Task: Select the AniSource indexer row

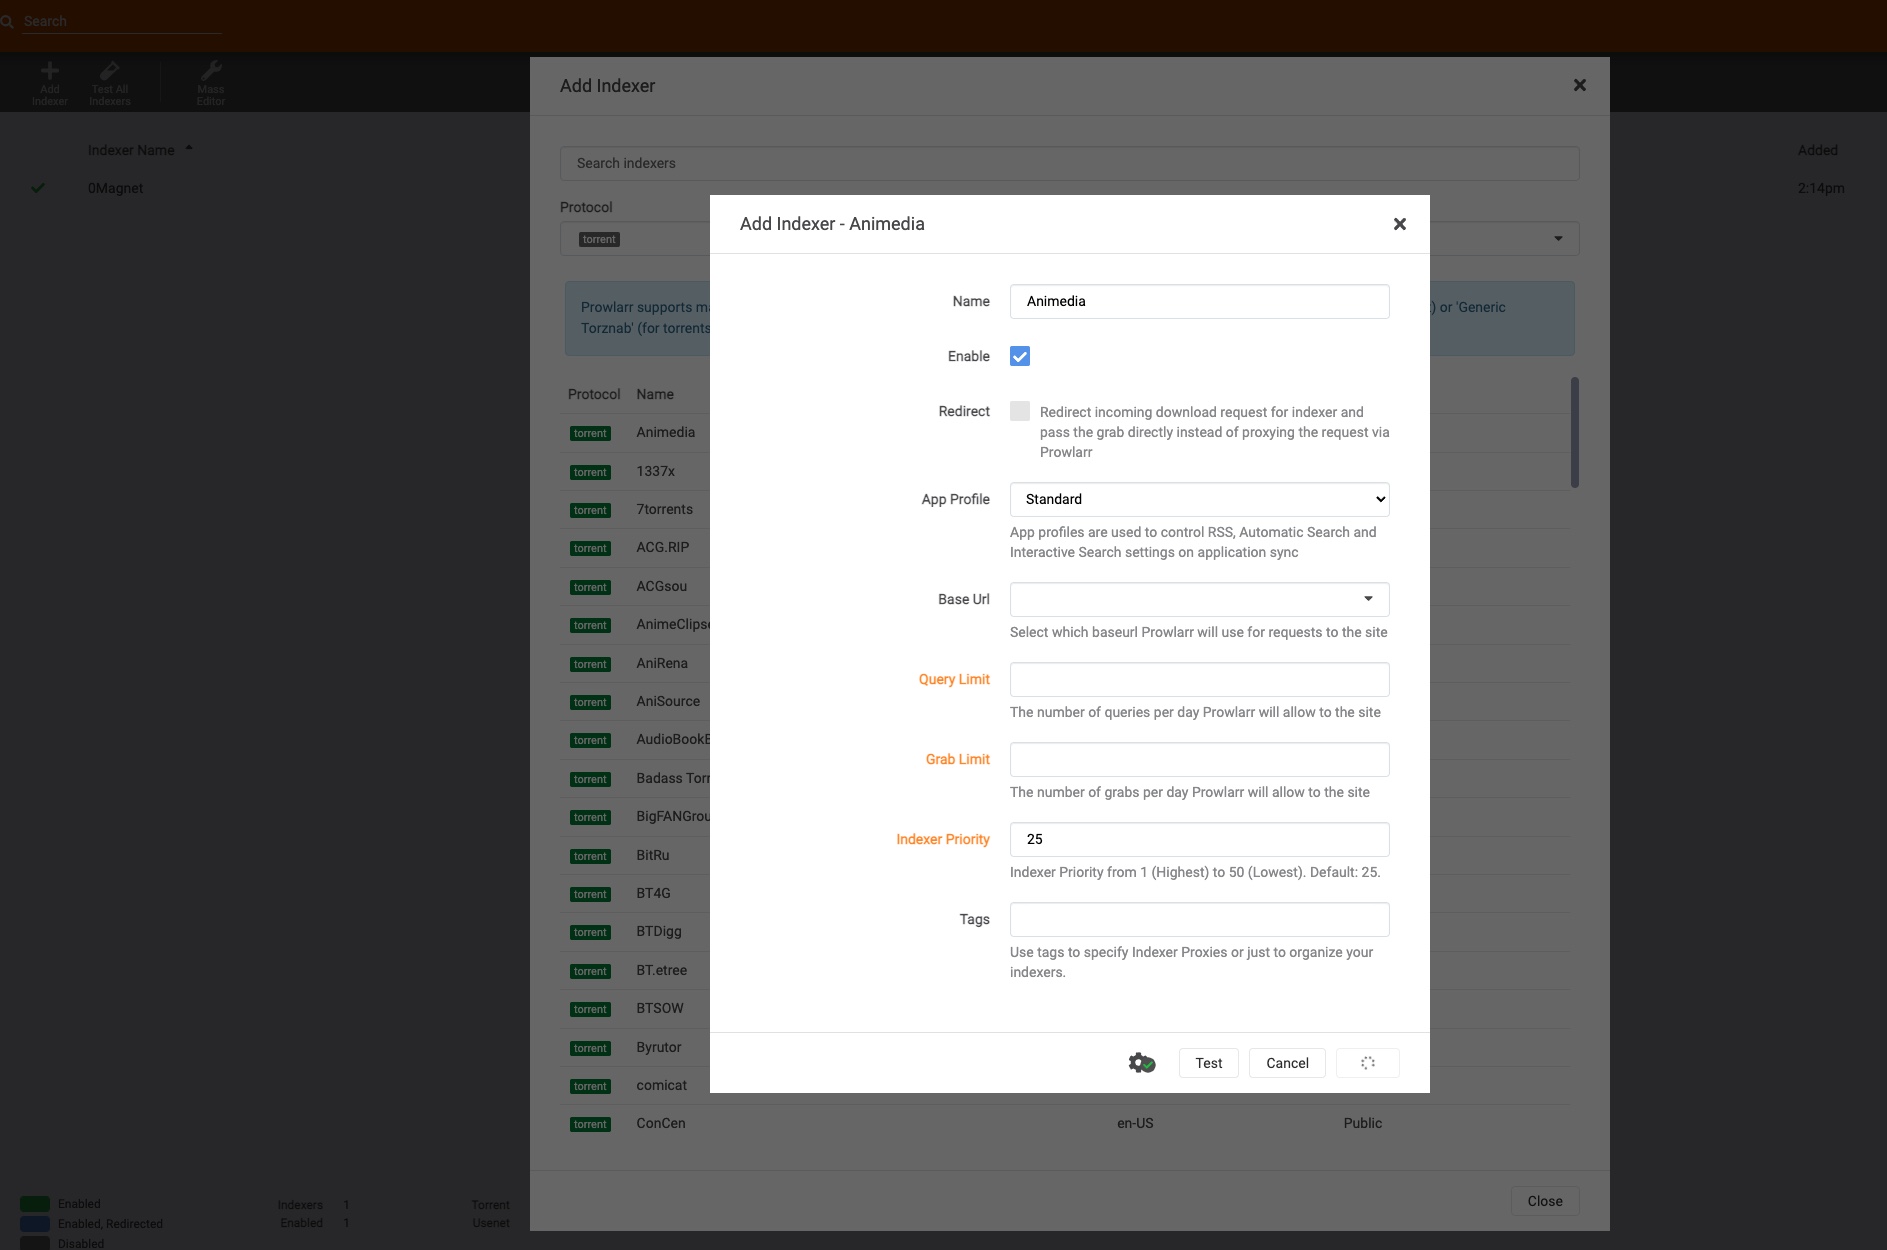Action: 668,701
